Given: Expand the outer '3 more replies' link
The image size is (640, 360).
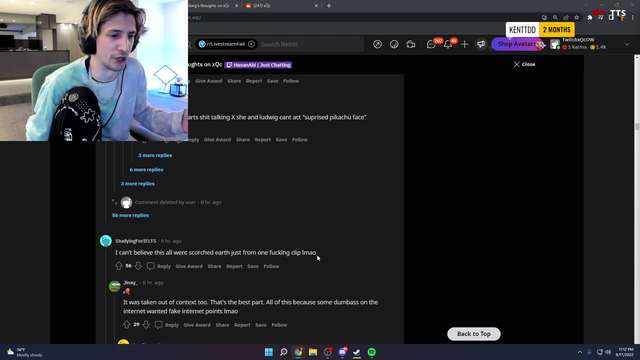Looking at the screenshot, I should pyautogui.click(x=138, y=184).
